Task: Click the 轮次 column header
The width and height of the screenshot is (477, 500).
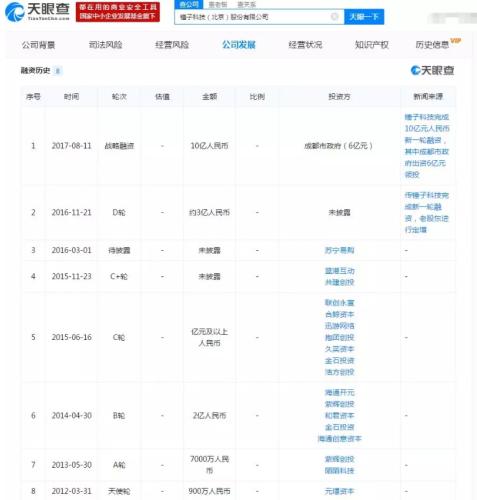Action: click(x=119, y=97)
